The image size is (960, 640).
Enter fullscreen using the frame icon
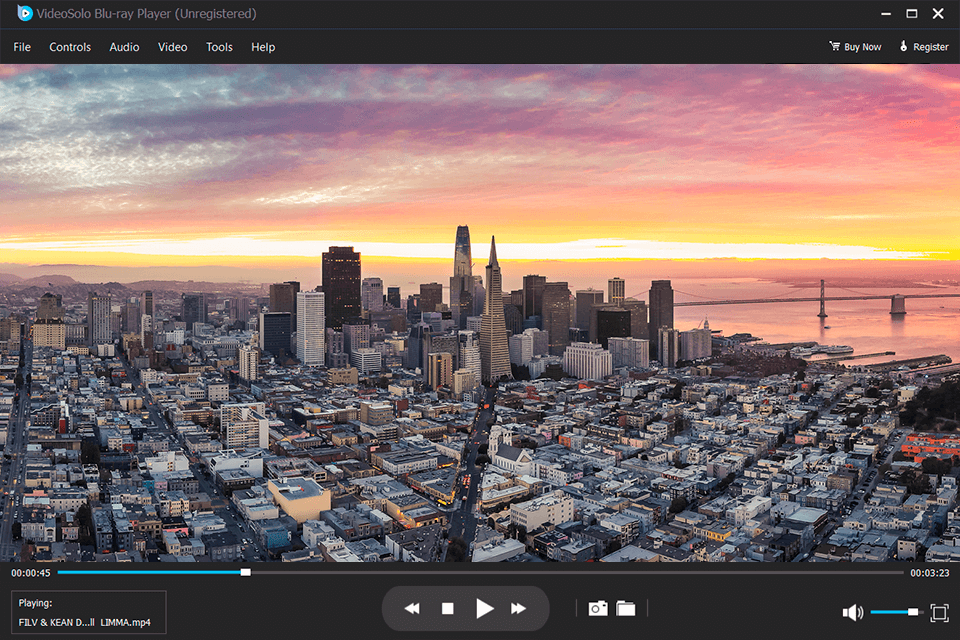938,611
